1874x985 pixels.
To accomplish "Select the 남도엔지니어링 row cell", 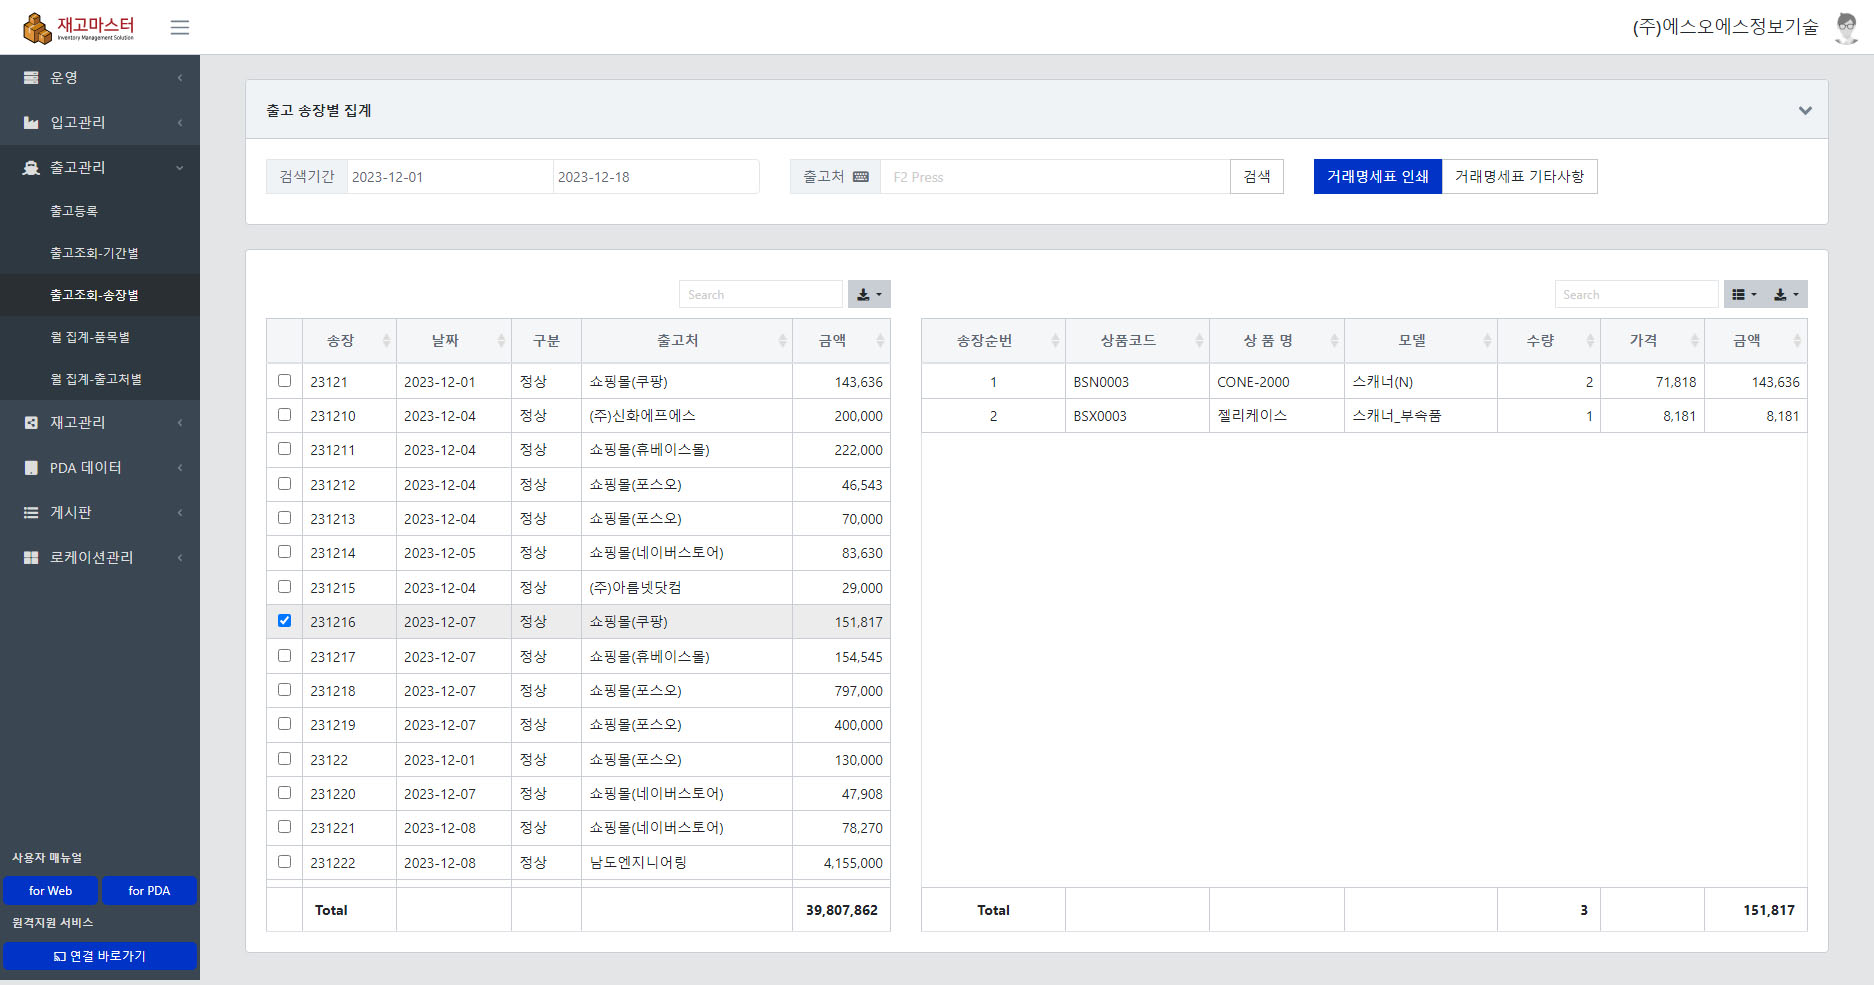I will point(687,863).
